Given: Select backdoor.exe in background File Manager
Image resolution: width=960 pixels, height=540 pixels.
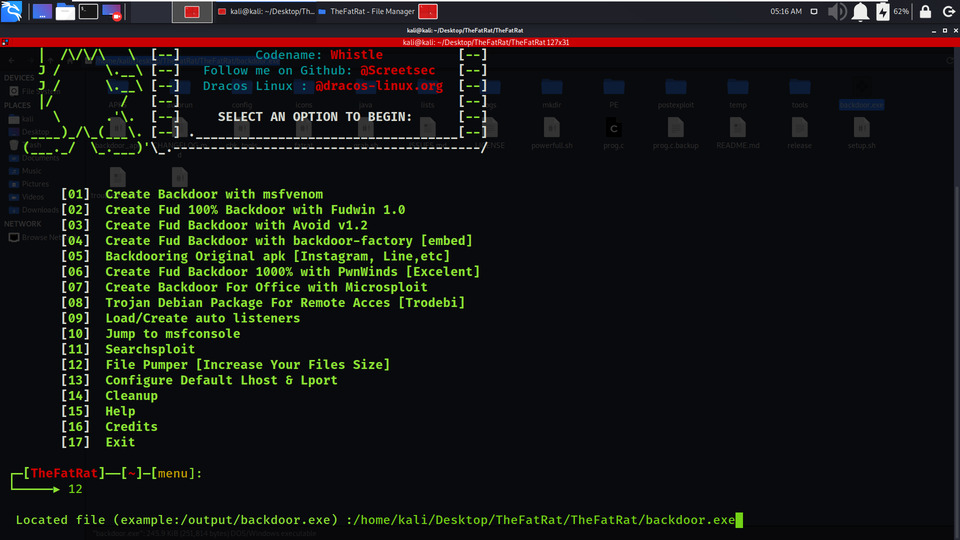Looking at the screenshot, I should coord(861,94).
